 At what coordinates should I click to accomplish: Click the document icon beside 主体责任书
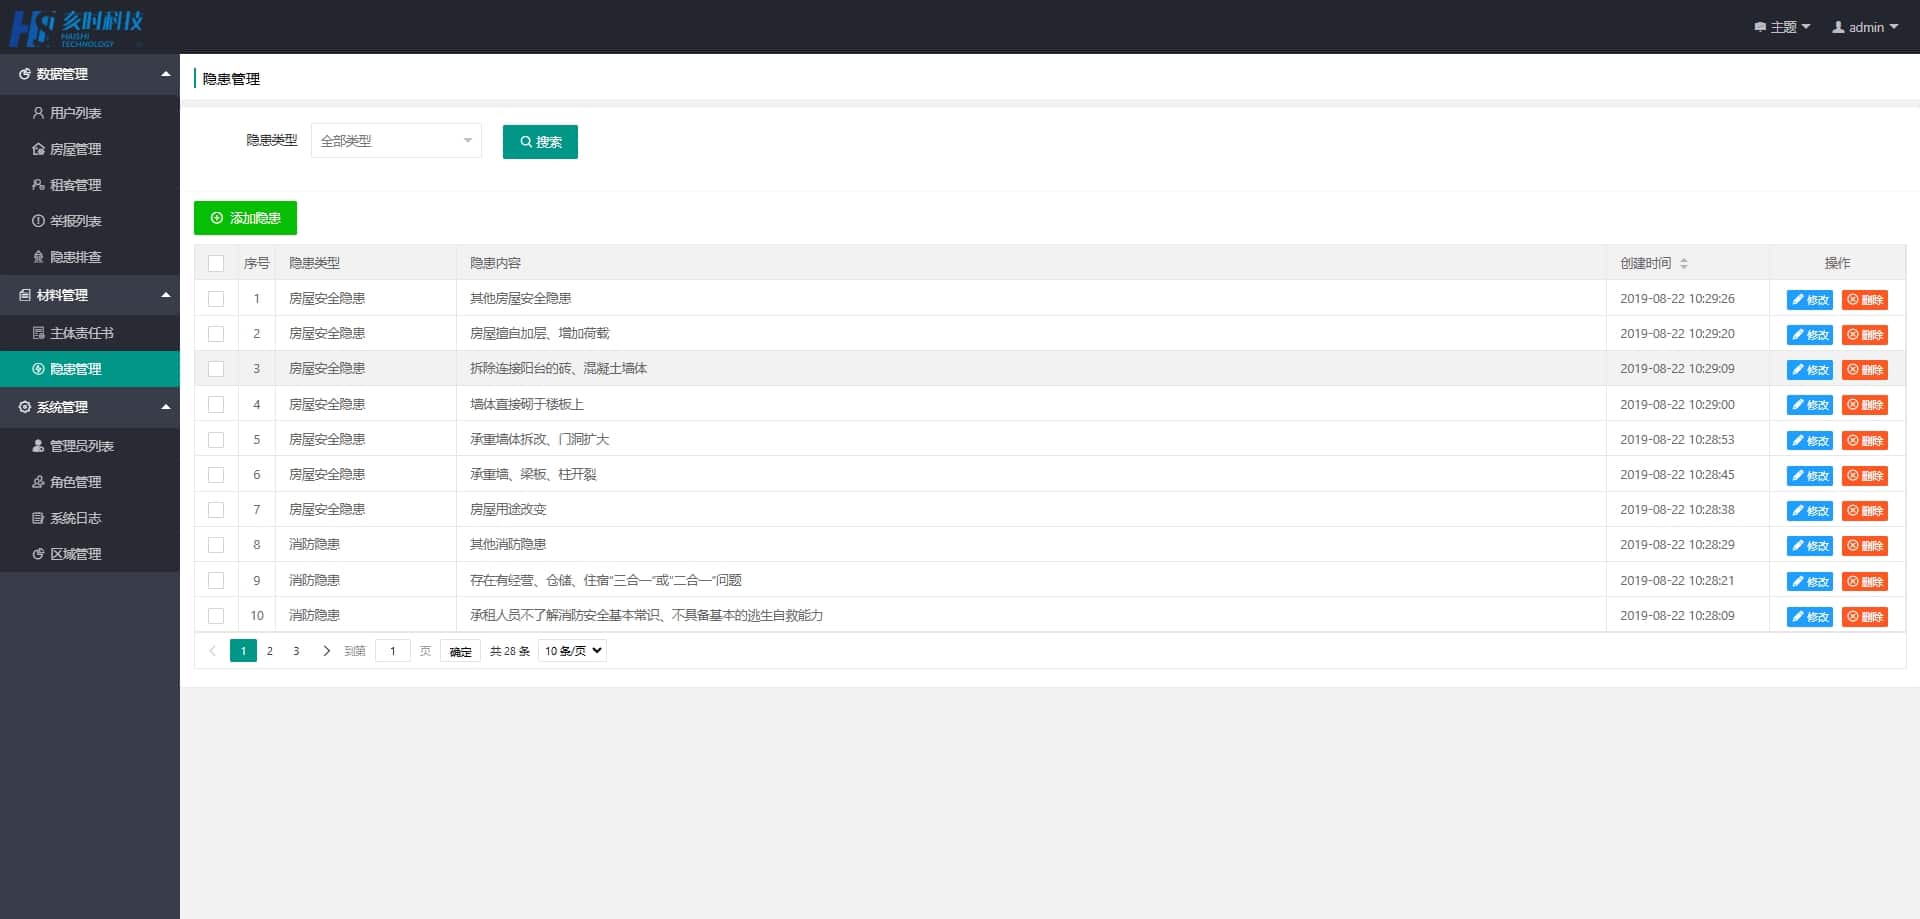[x=38, y=333]
